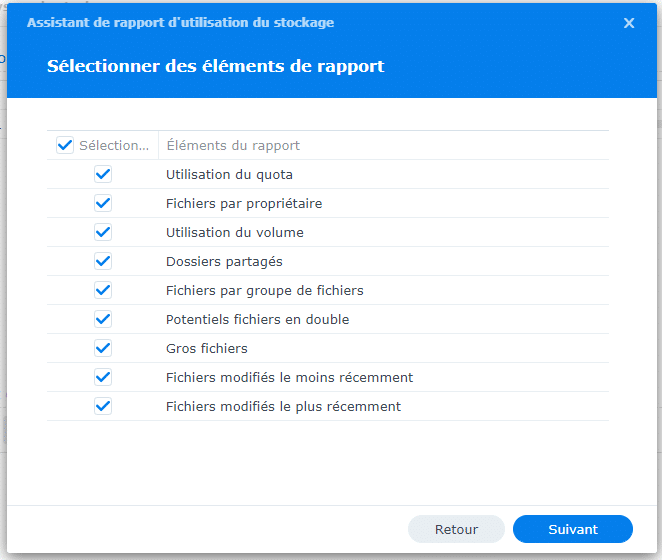662x560 pixels.
Task: Toggle Fichiers modifiés le moins récemment checkbox
Action: pyautogui.click(x=103, y=377)
